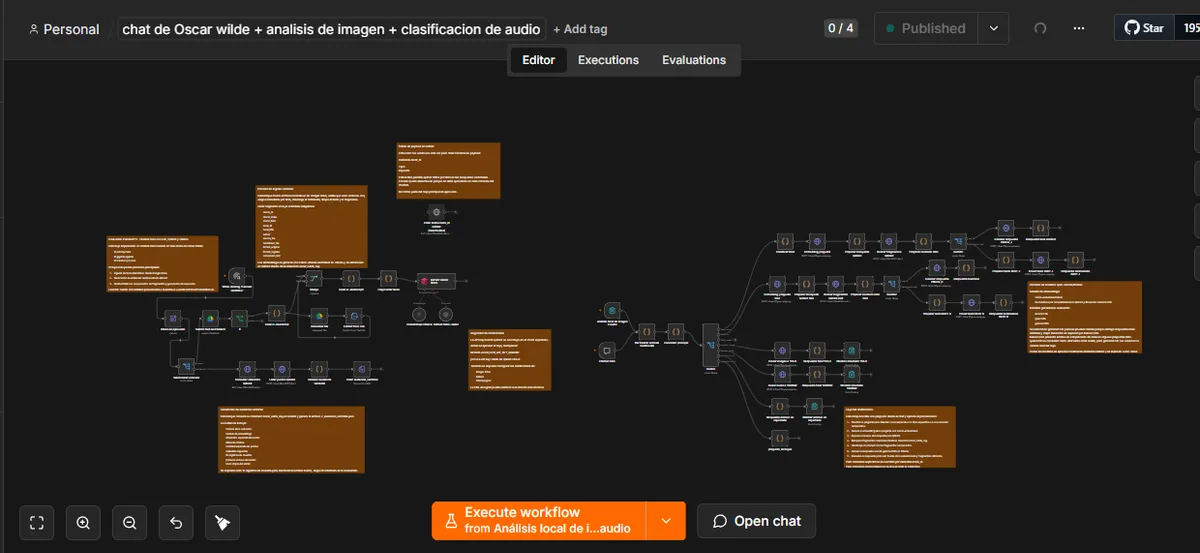Switch to the Editor tab

pyautogui.click(x=538, y=60)
